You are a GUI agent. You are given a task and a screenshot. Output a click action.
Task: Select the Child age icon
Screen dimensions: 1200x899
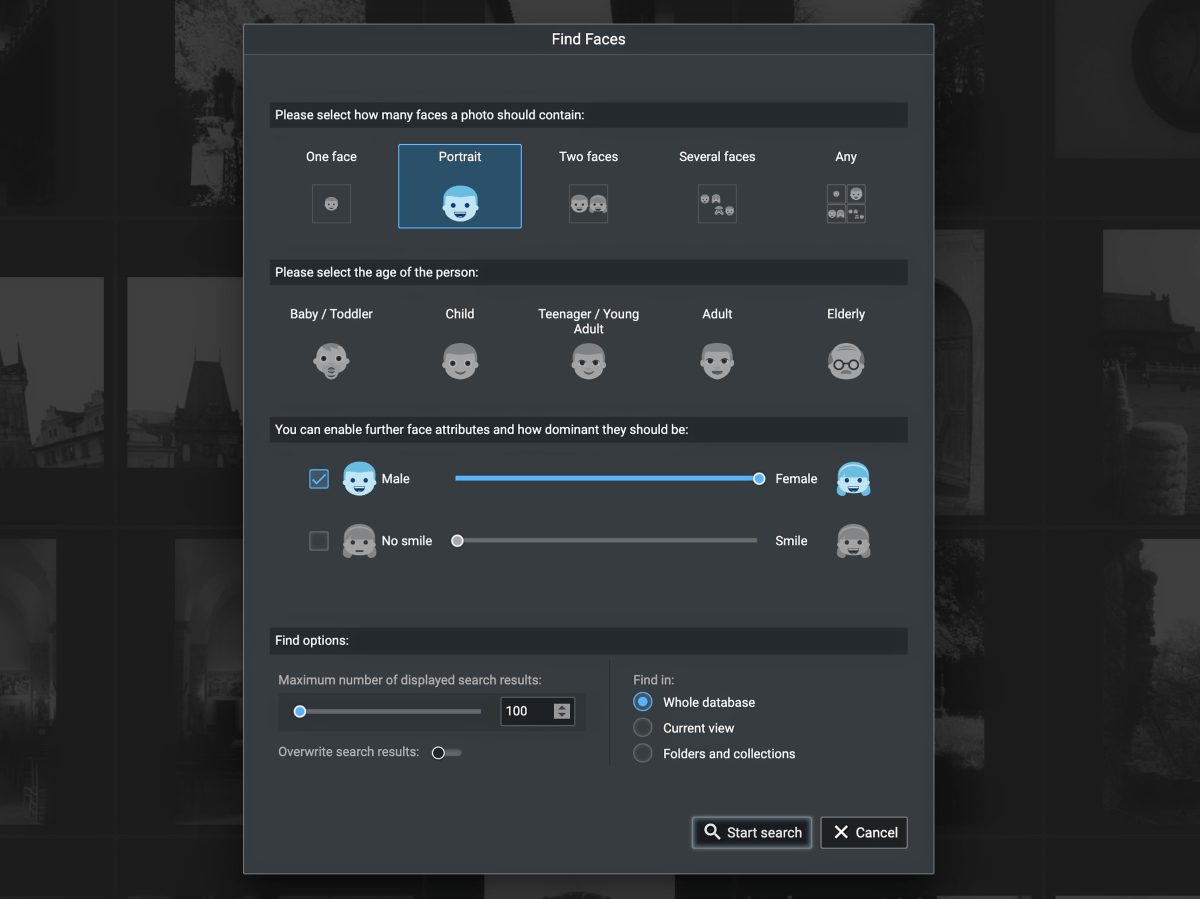(x=460, y=360)
